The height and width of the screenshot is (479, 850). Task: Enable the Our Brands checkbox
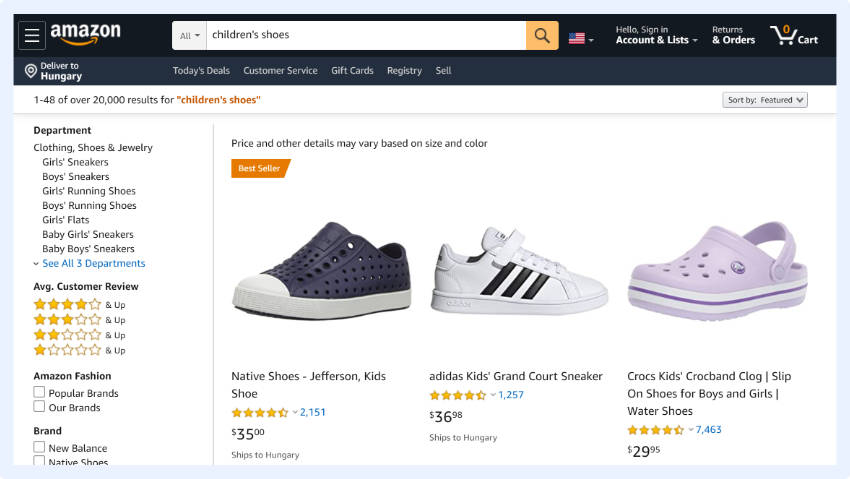[x=40, y=407]
